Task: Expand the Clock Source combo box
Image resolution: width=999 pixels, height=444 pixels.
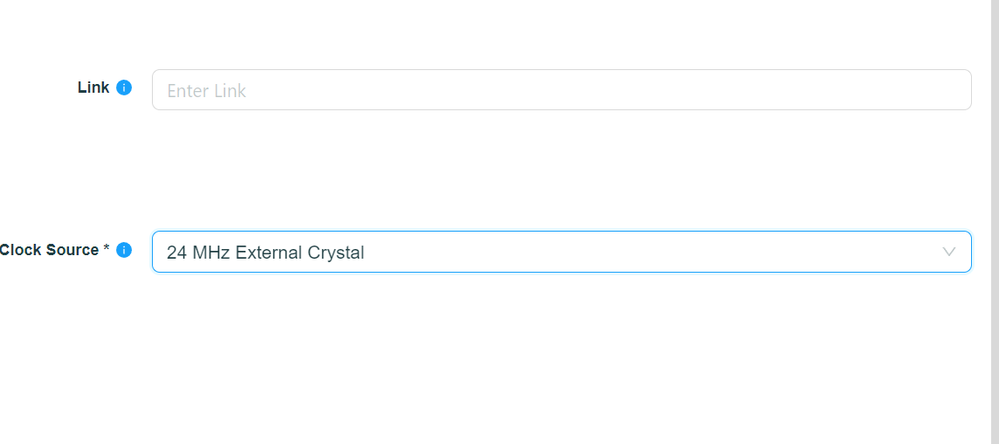Action: [561, 252]
